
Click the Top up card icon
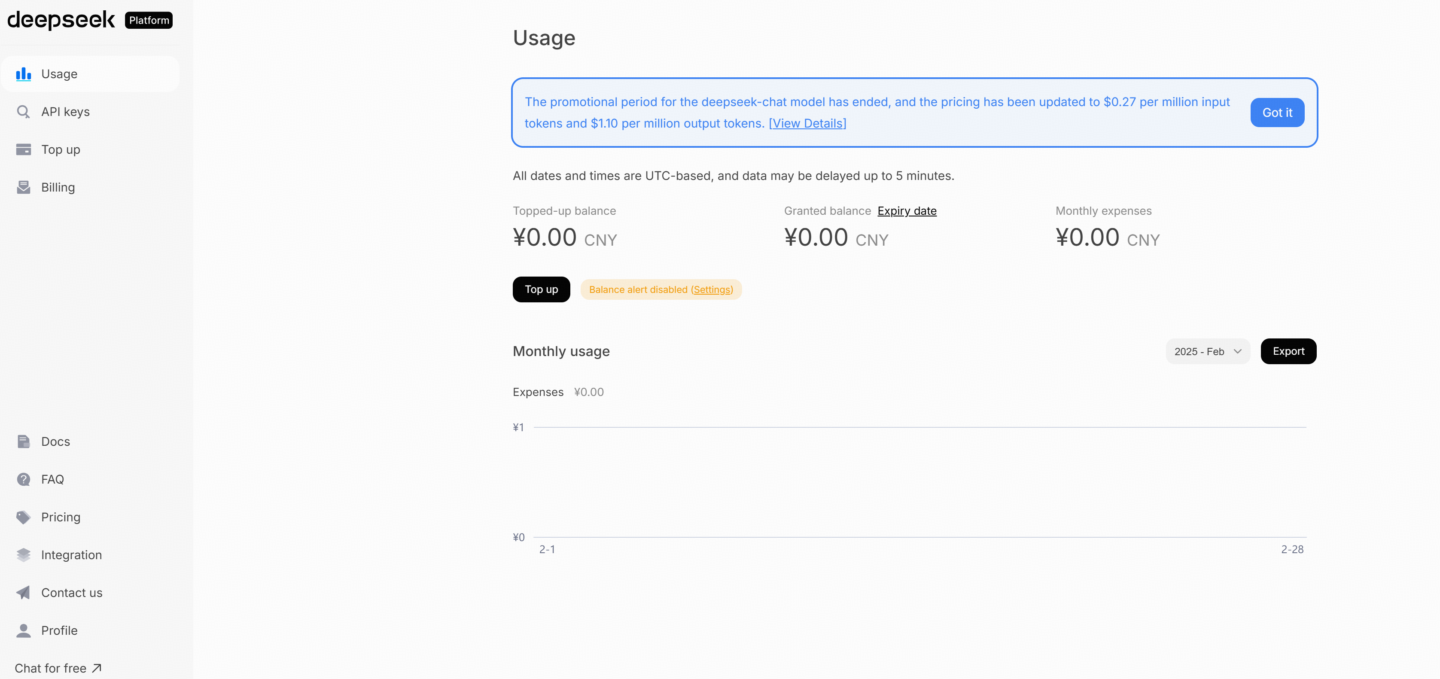pos(23,150)
